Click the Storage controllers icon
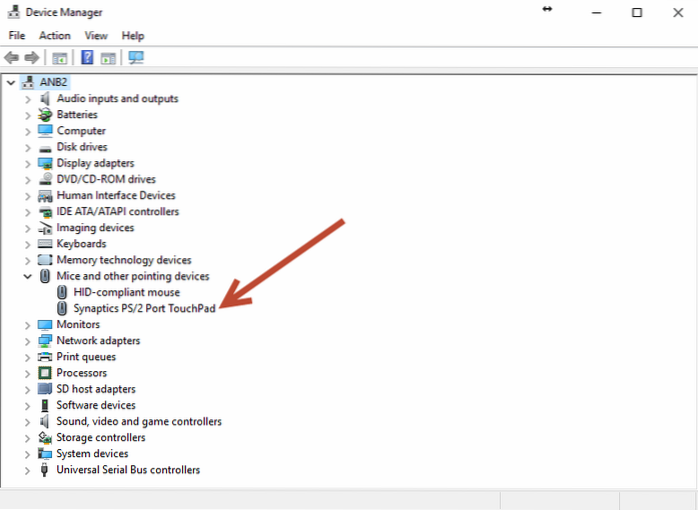Image resolution: width=698 pixels, height=510 pixels. click(45, 437)
